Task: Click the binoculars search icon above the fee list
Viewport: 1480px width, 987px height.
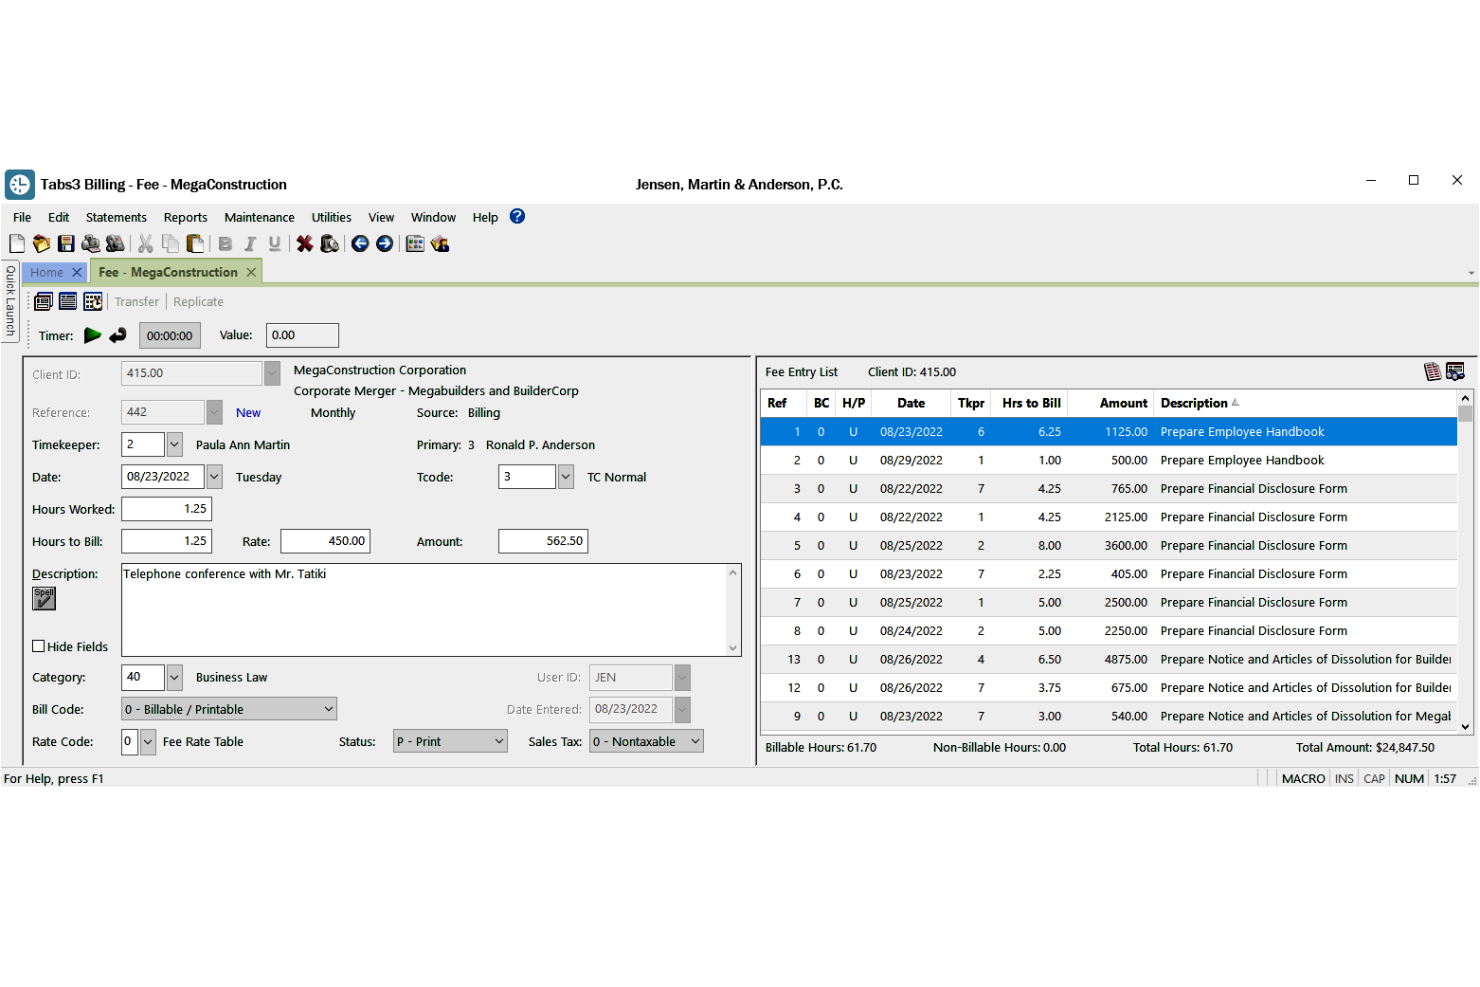Action: 1456,371
